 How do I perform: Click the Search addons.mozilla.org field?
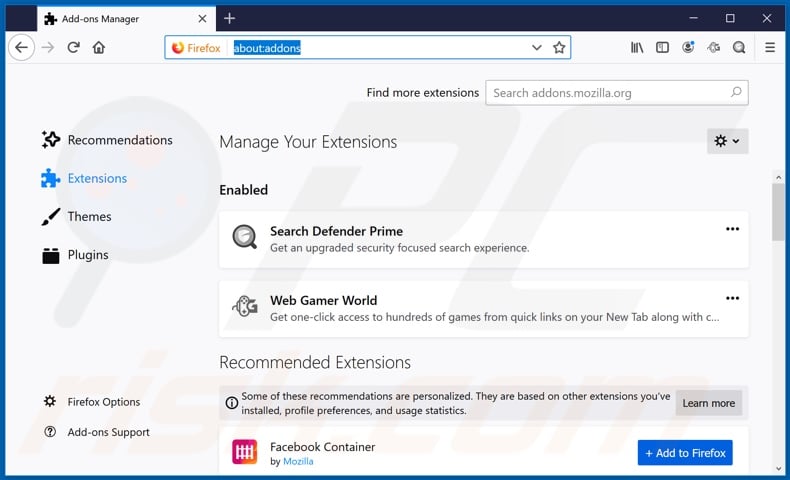click(x=617, y=93)
